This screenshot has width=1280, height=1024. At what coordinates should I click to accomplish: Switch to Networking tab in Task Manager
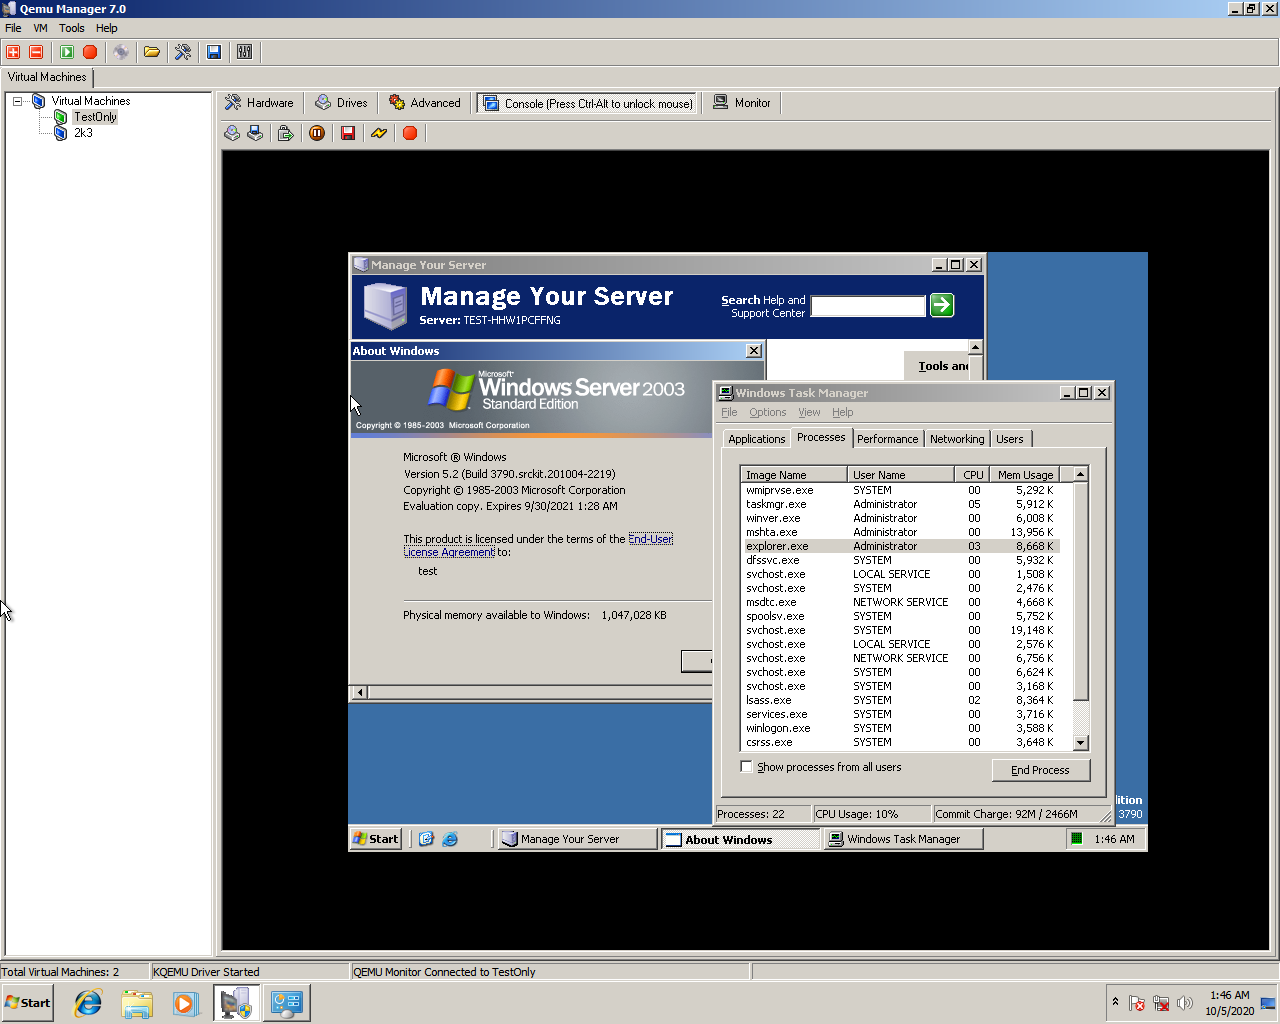point(957,439)
